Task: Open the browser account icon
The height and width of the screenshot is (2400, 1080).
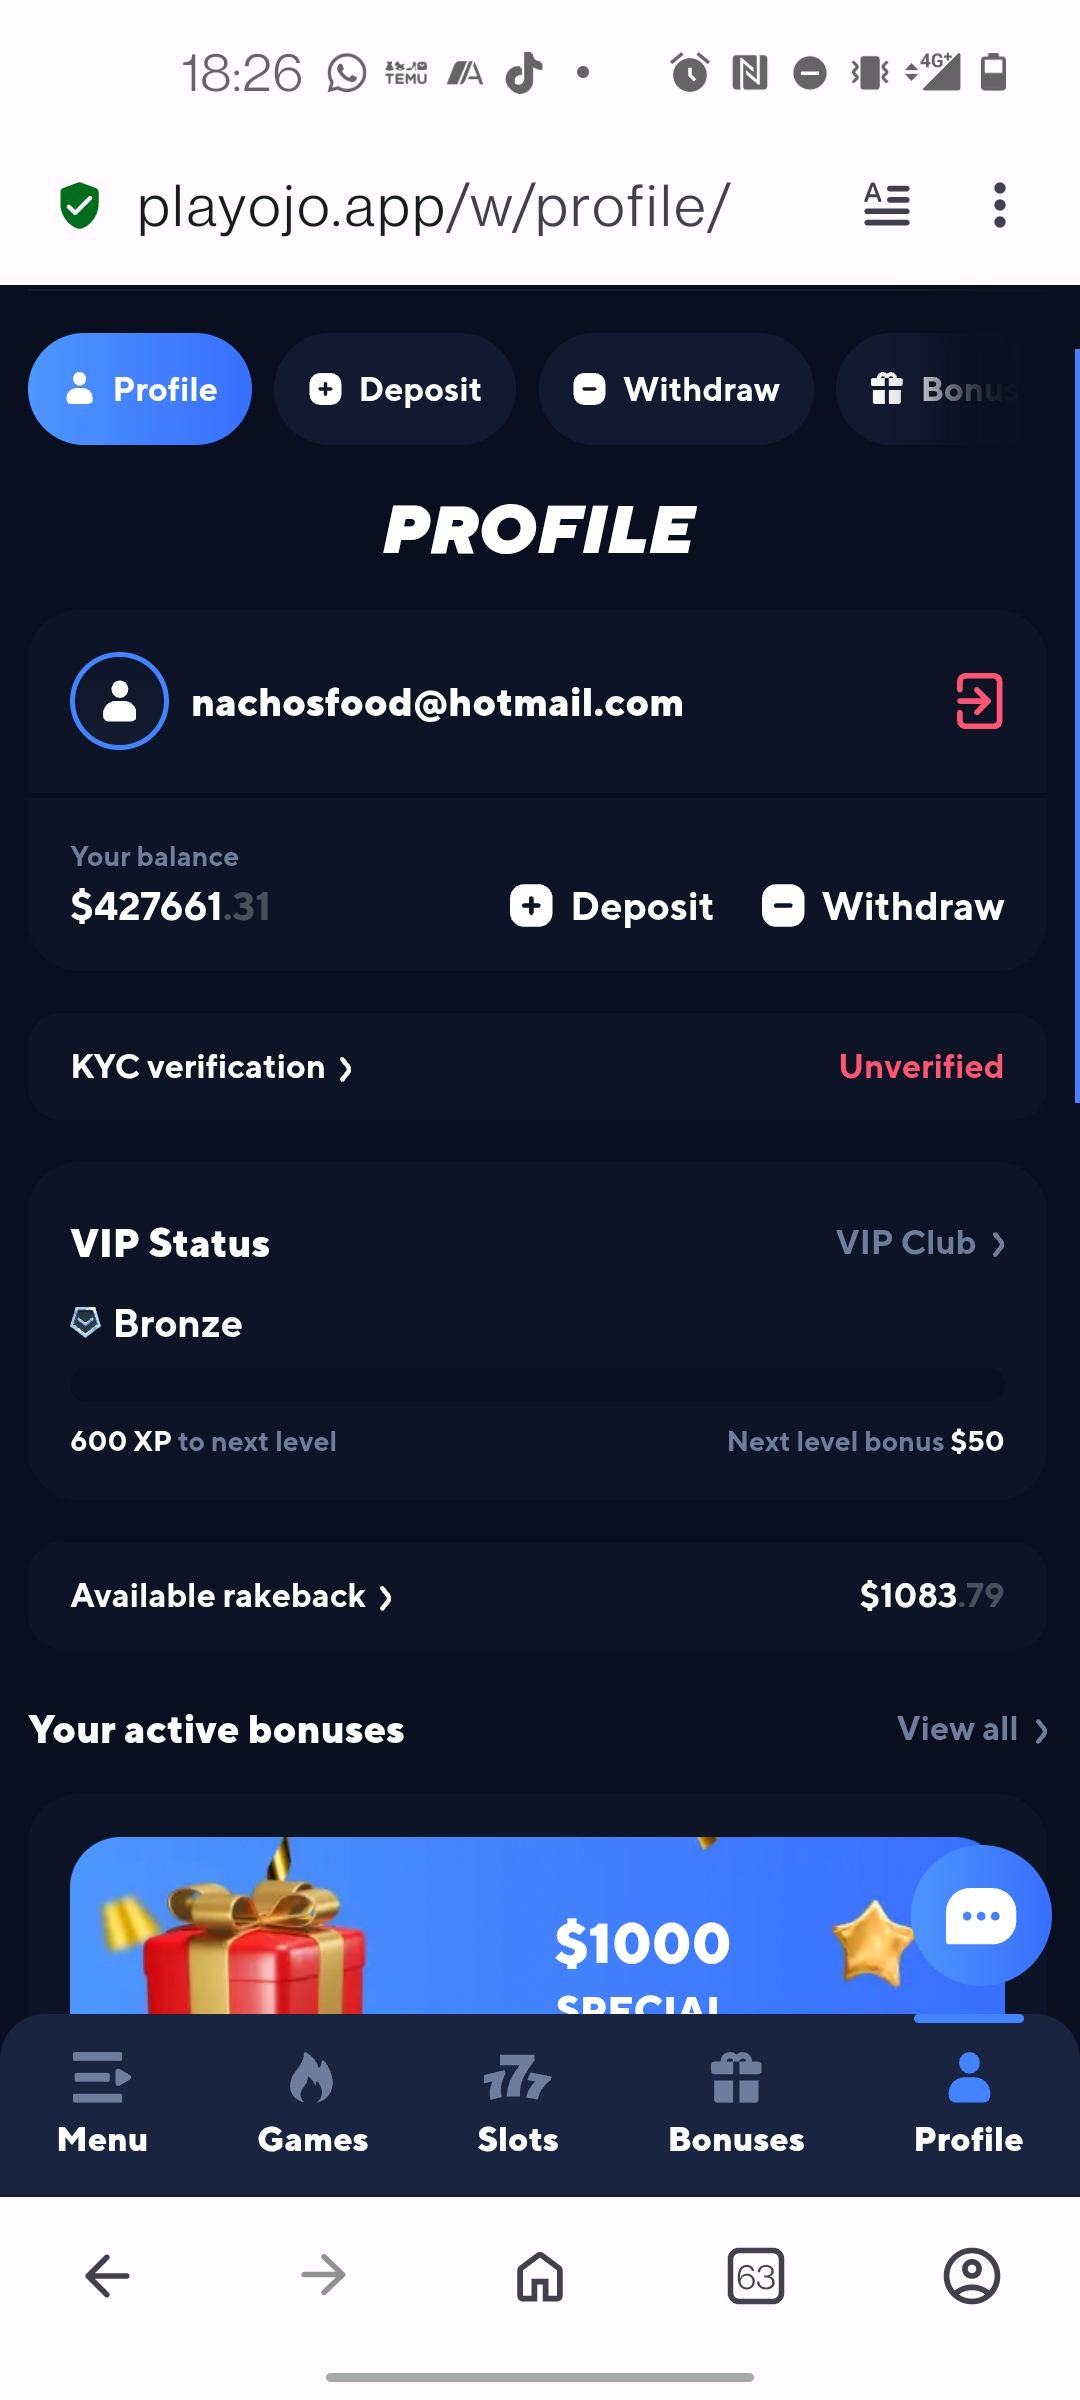Action: [x=971, y=2276]
